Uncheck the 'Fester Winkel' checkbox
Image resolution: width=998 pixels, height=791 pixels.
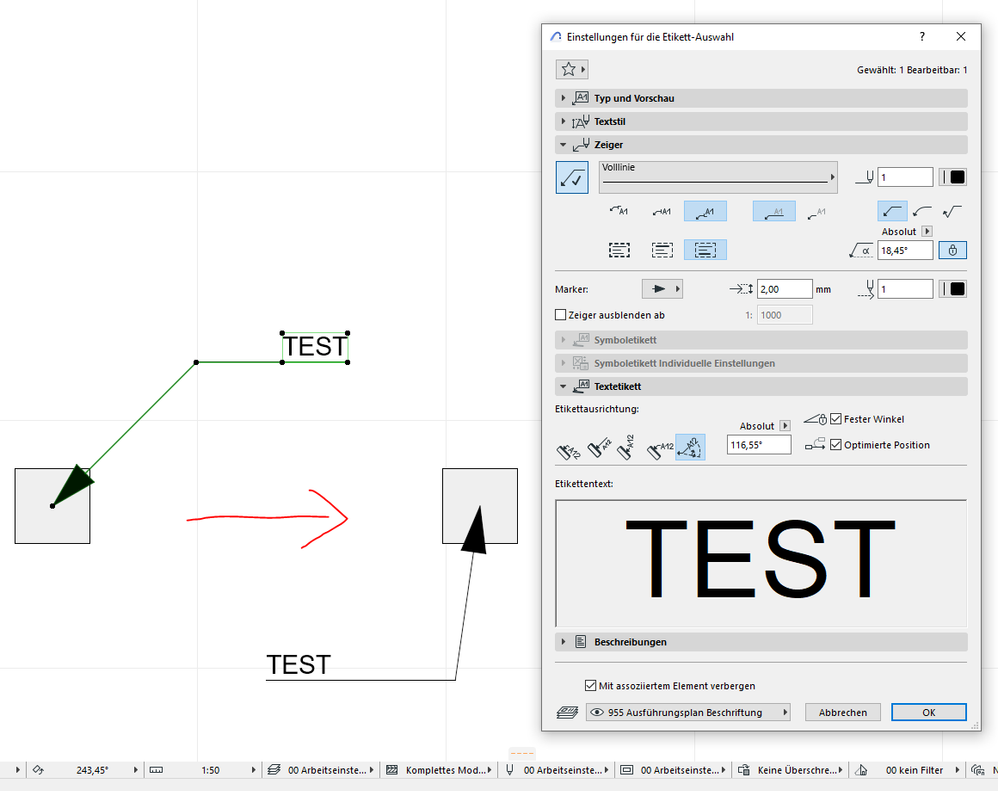(836, 419)
